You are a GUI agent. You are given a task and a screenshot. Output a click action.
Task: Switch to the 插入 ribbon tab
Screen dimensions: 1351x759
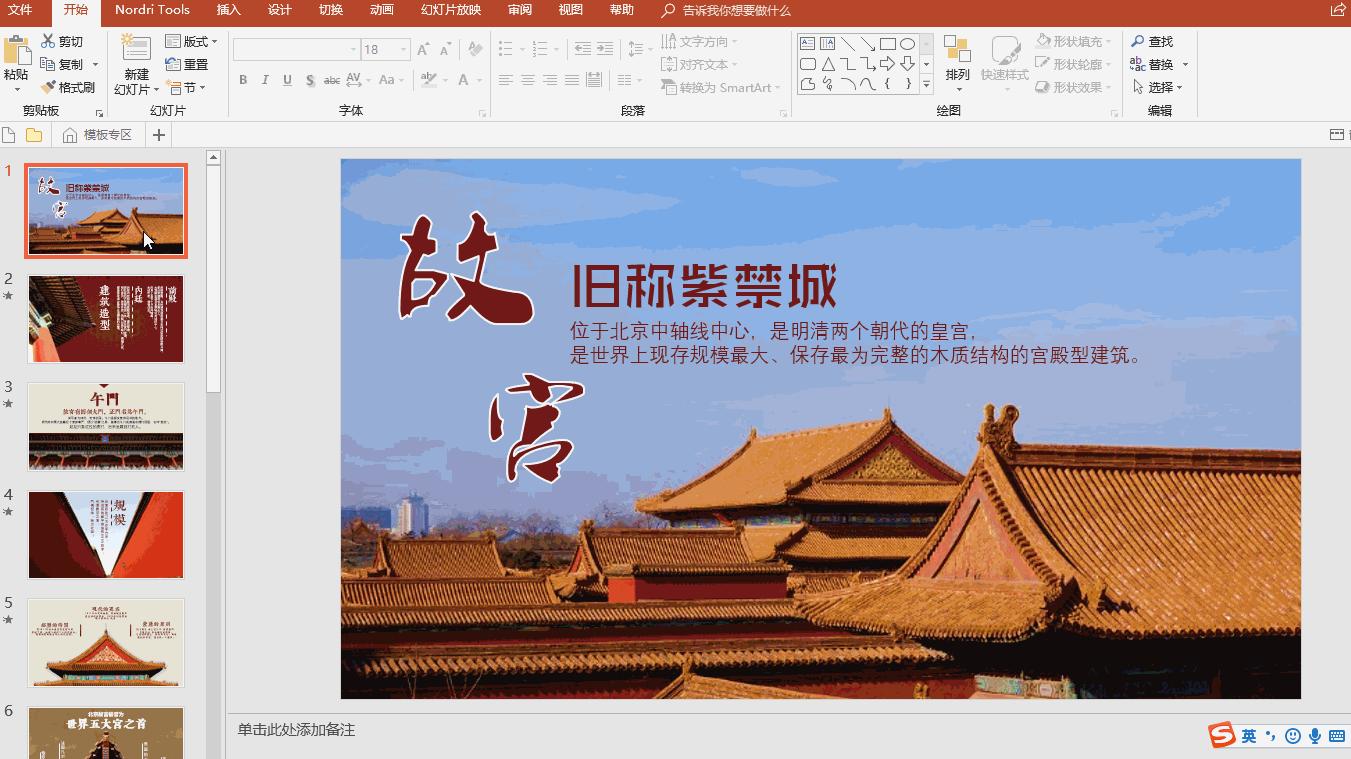(x=228, y=10)
